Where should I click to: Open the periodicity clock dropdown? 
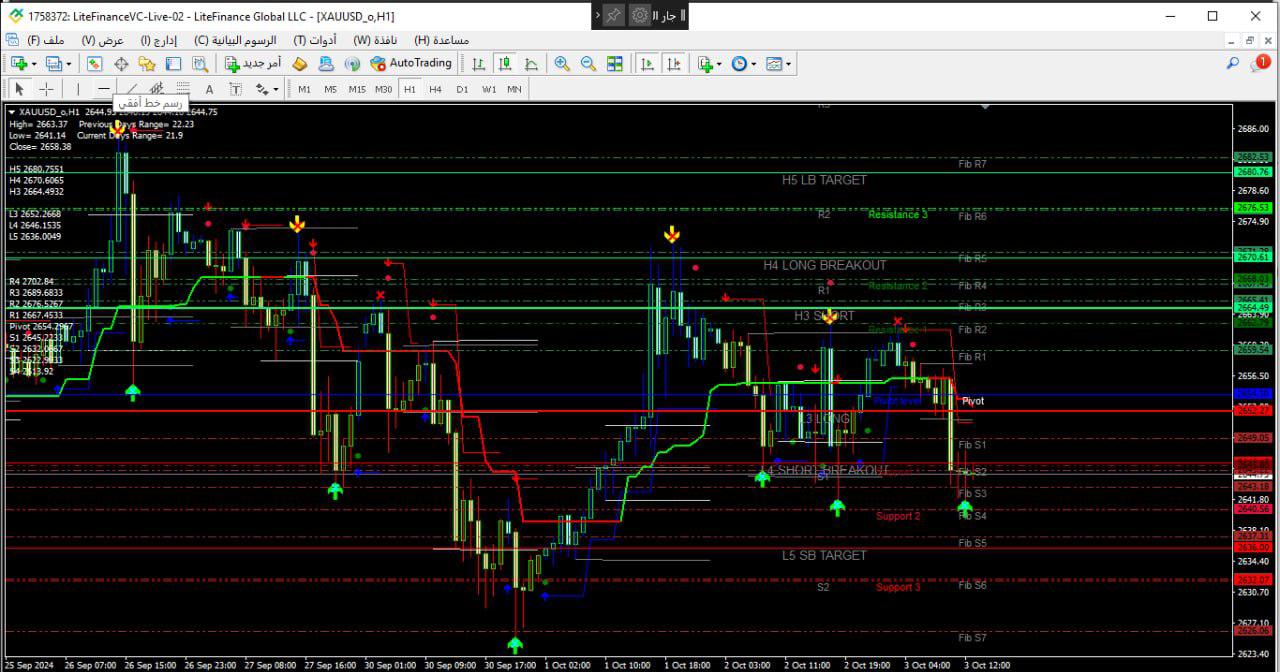[x=743, y=64]
